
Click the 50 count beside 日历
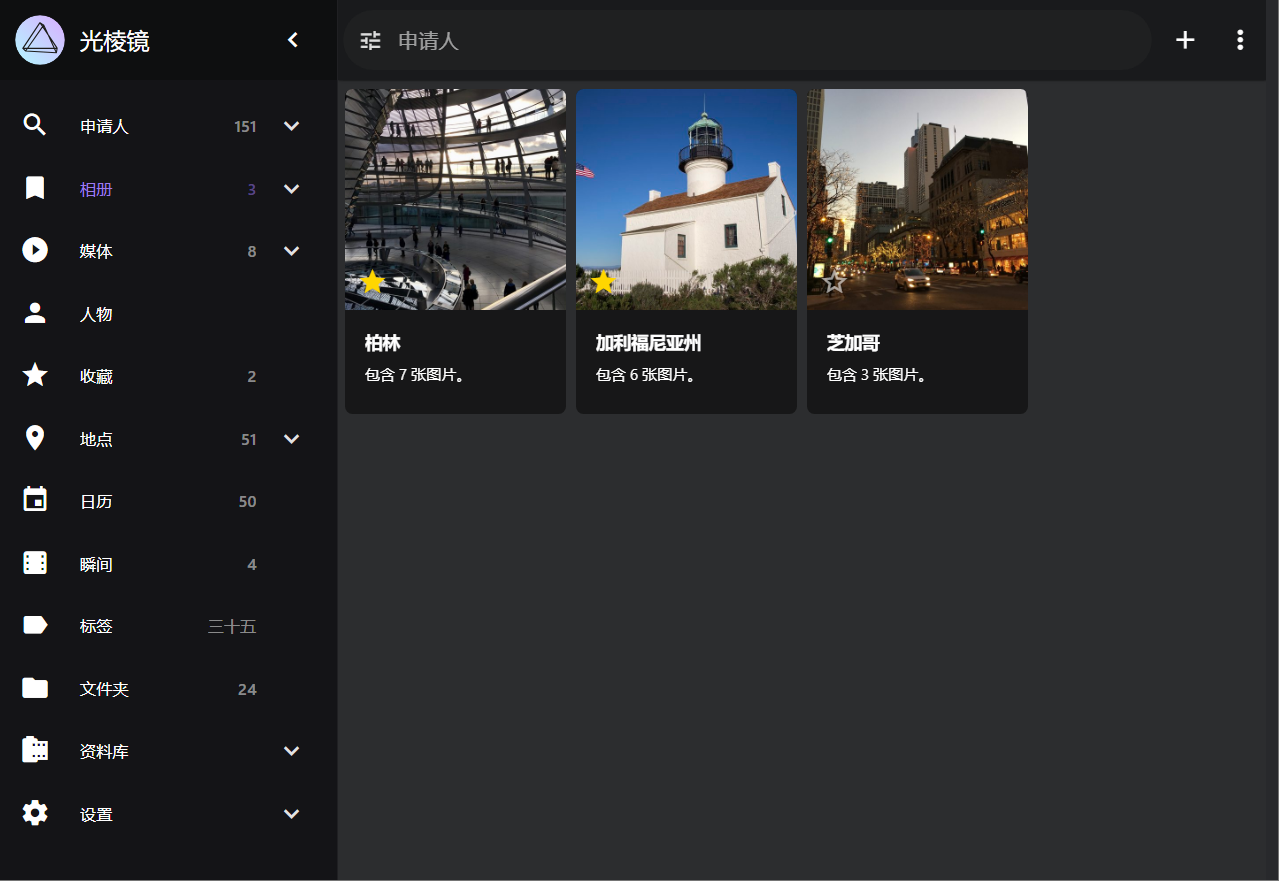click(247, 502)
